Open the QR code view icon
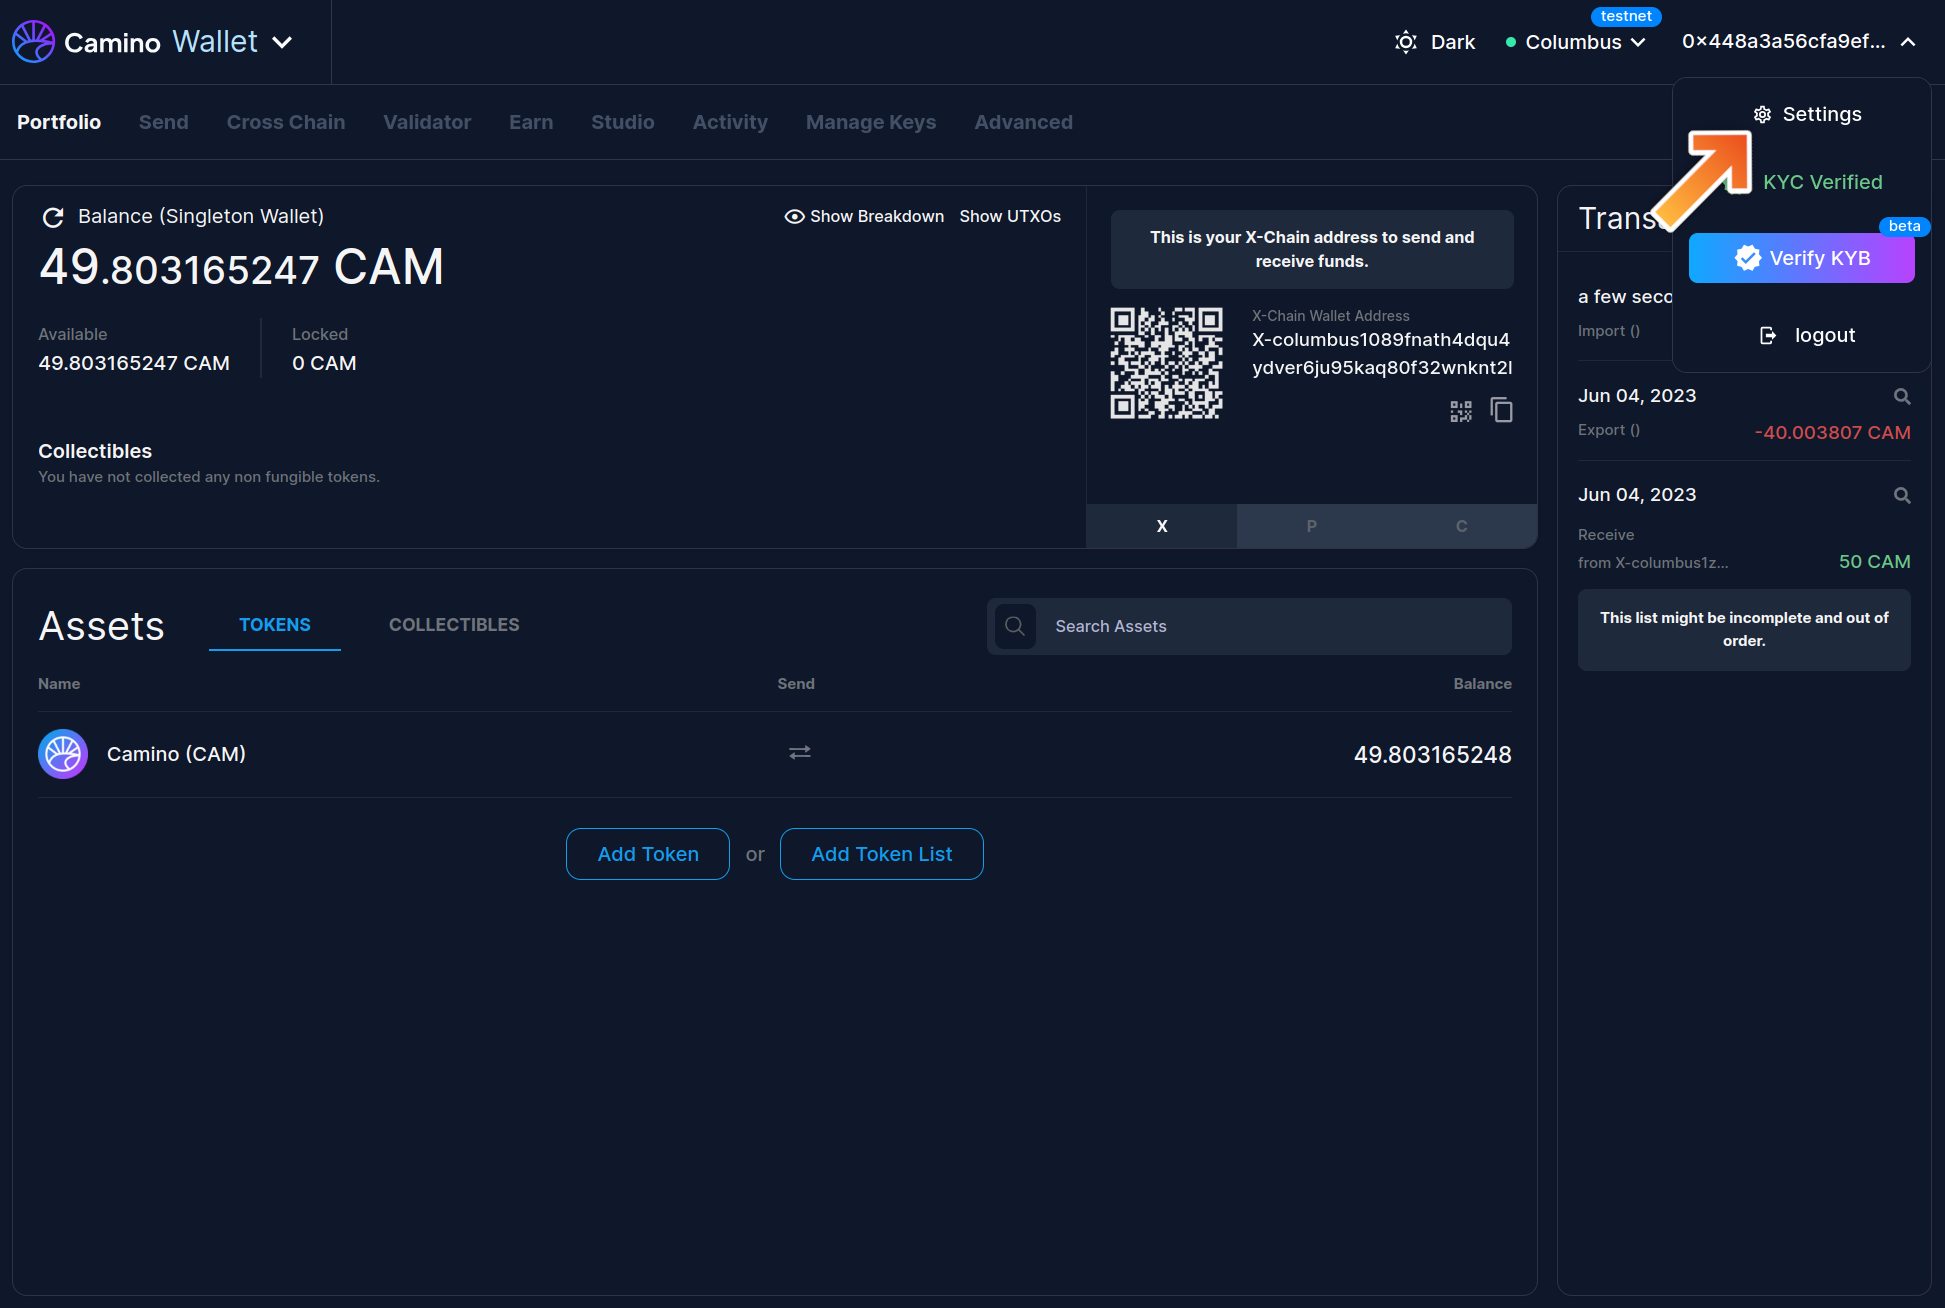This screenshot has height=1308, width=1945. point(1461,411)
